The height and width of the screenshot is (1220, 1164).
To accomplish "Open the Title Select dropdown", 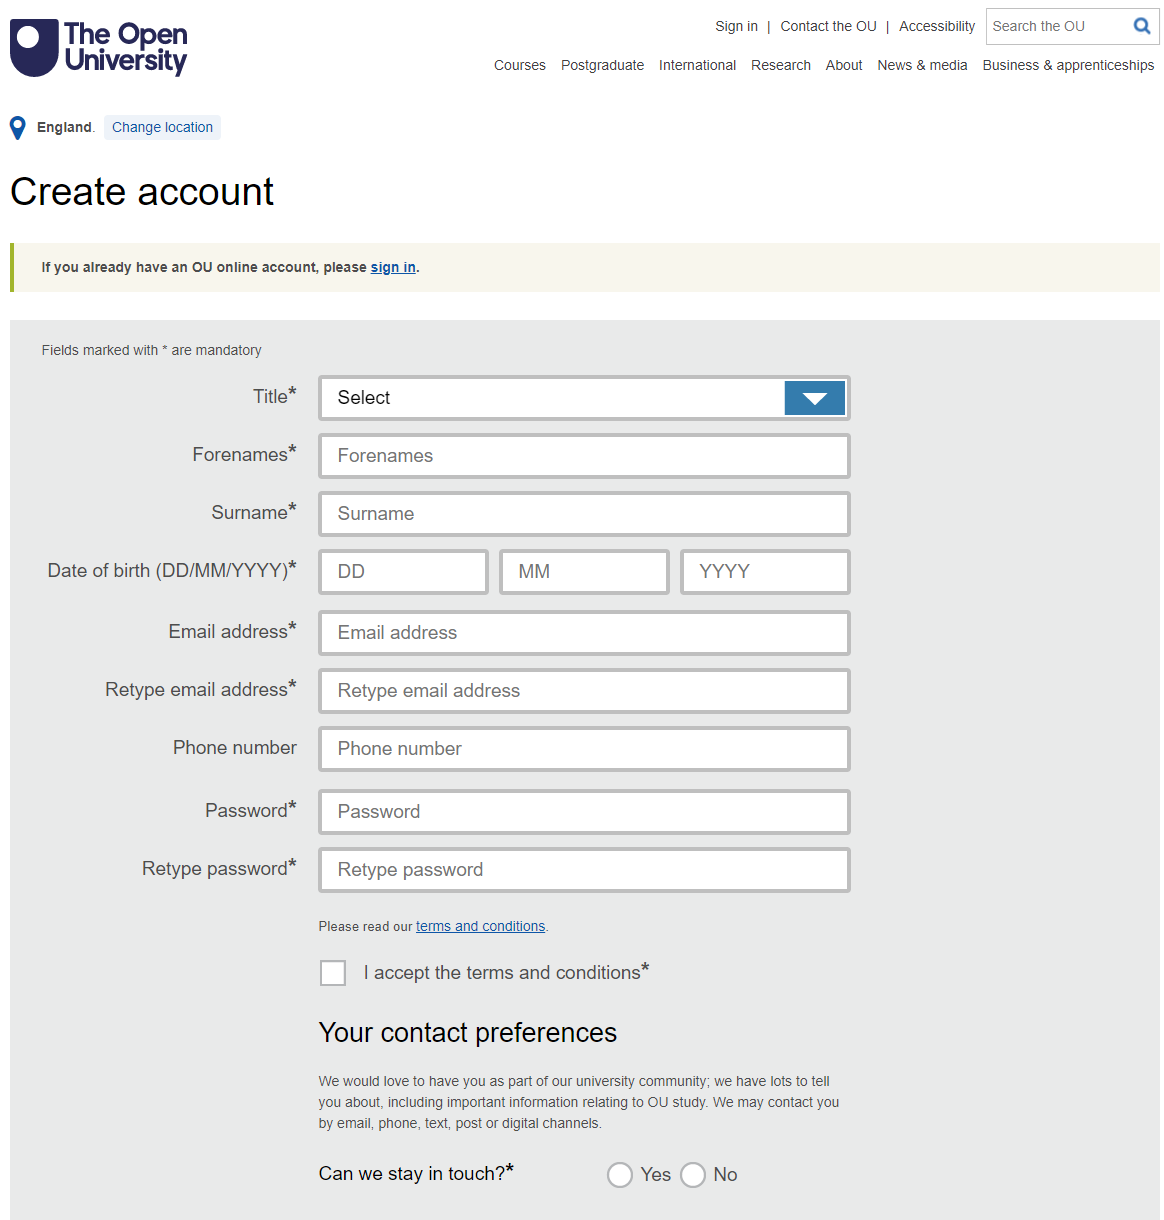I will click(x=560, y=398).
